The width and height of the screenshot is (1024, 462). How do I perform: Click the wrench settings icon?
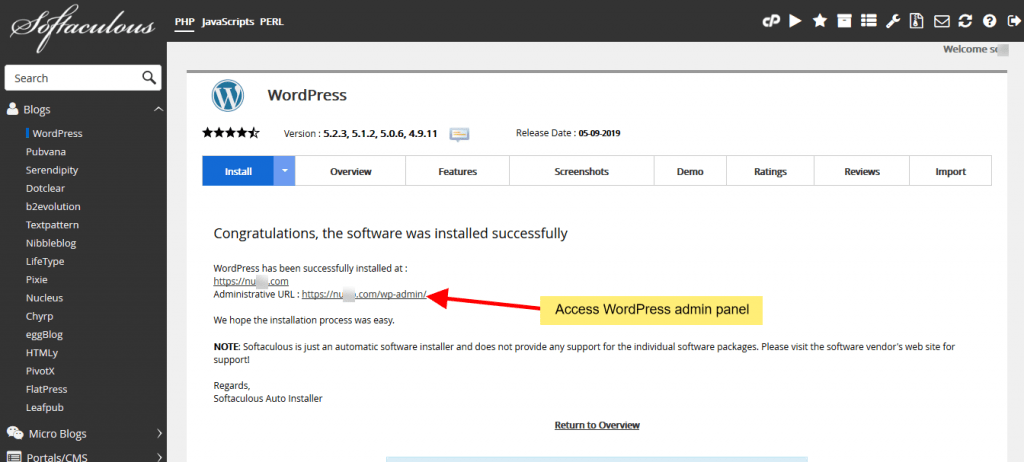[x=893, y=21]
